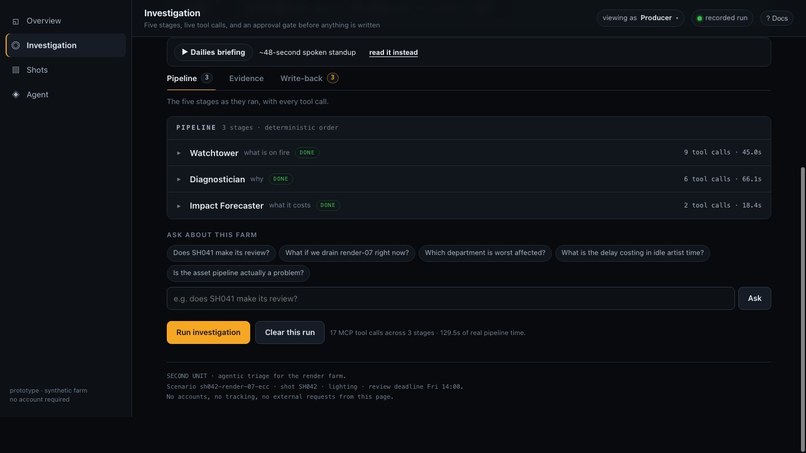The image size is (806, 453).
Task: Select the Investigation sidebar icon
Action: tap(16, 45)
